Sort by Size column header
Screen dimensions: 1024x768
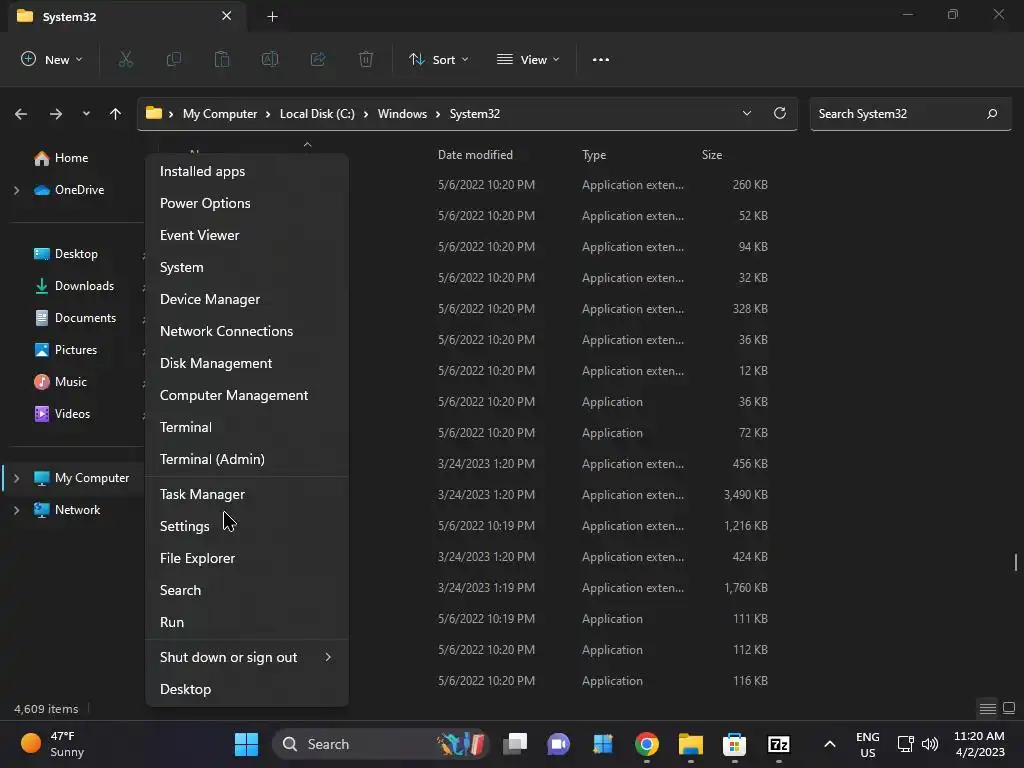click(x=712, y=155)
